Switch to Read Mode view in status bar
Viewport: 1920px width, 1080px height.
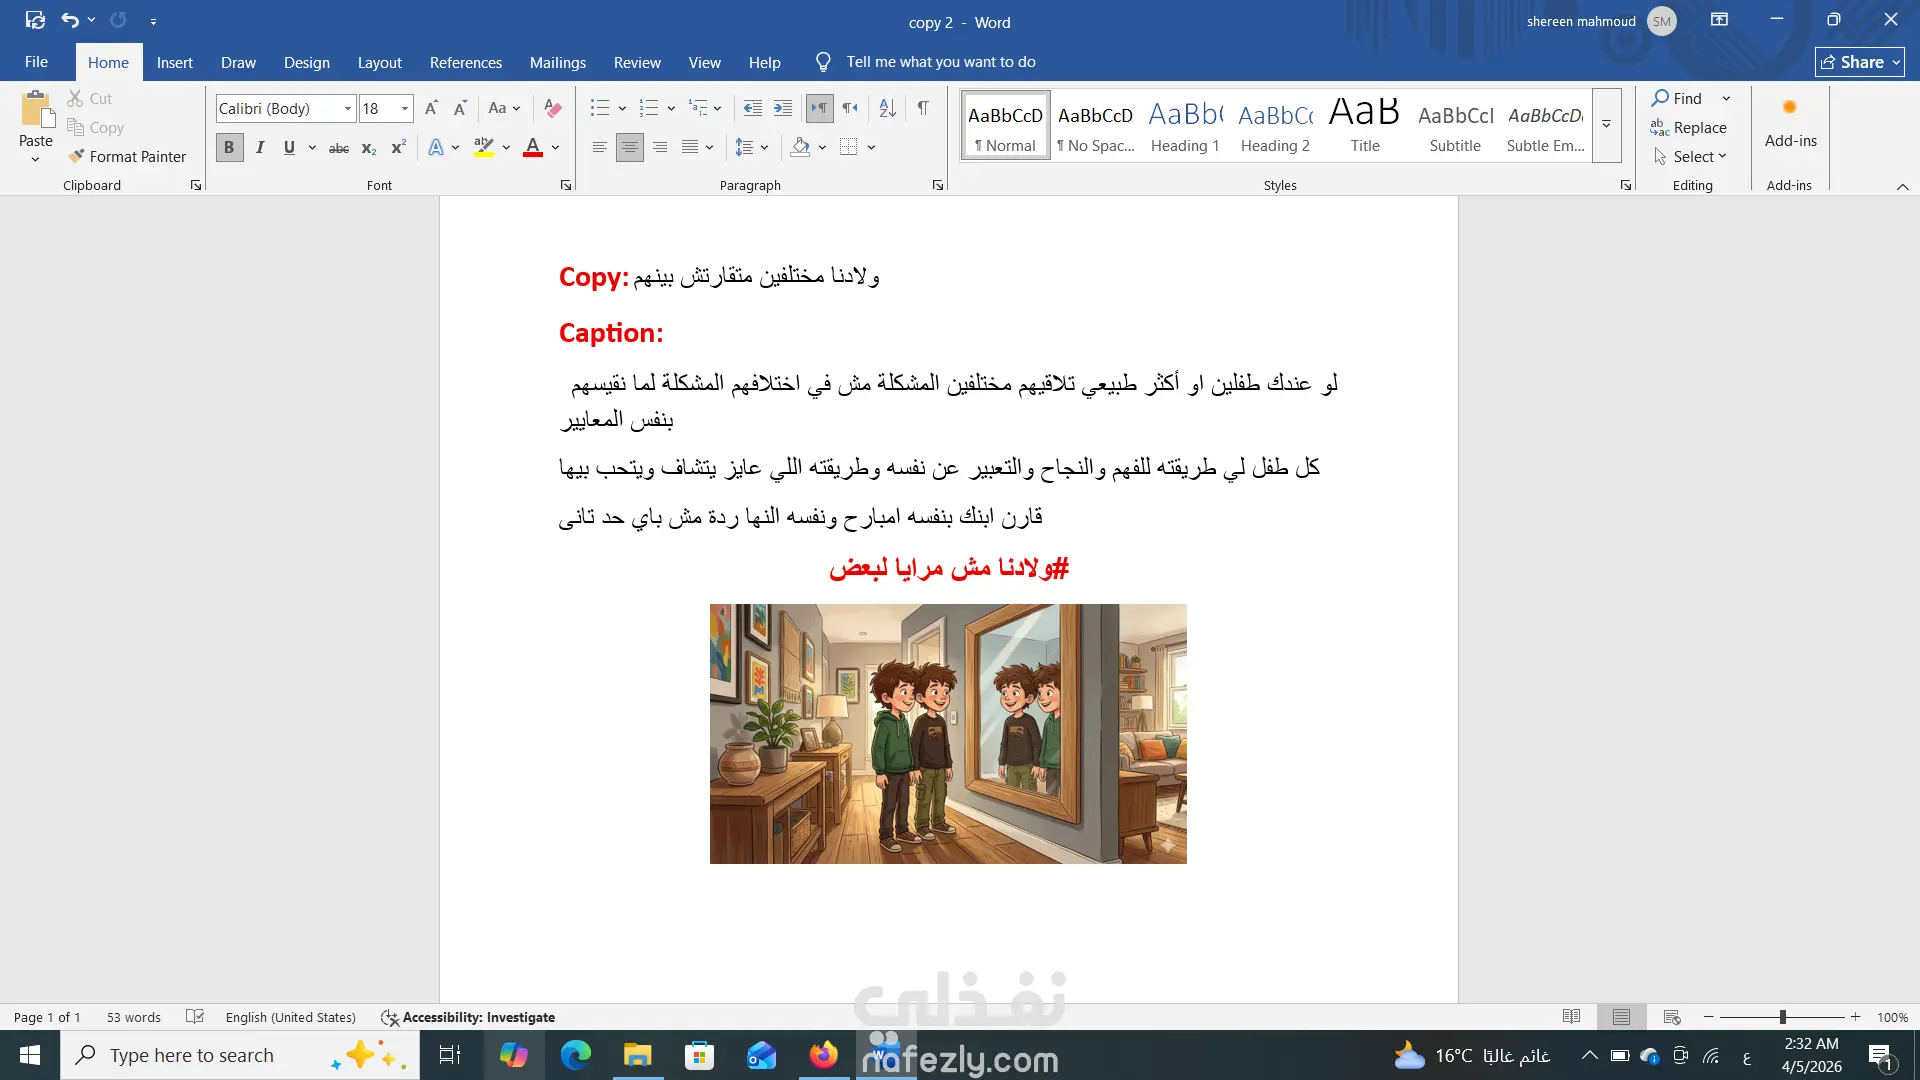pos(1571,1017)
